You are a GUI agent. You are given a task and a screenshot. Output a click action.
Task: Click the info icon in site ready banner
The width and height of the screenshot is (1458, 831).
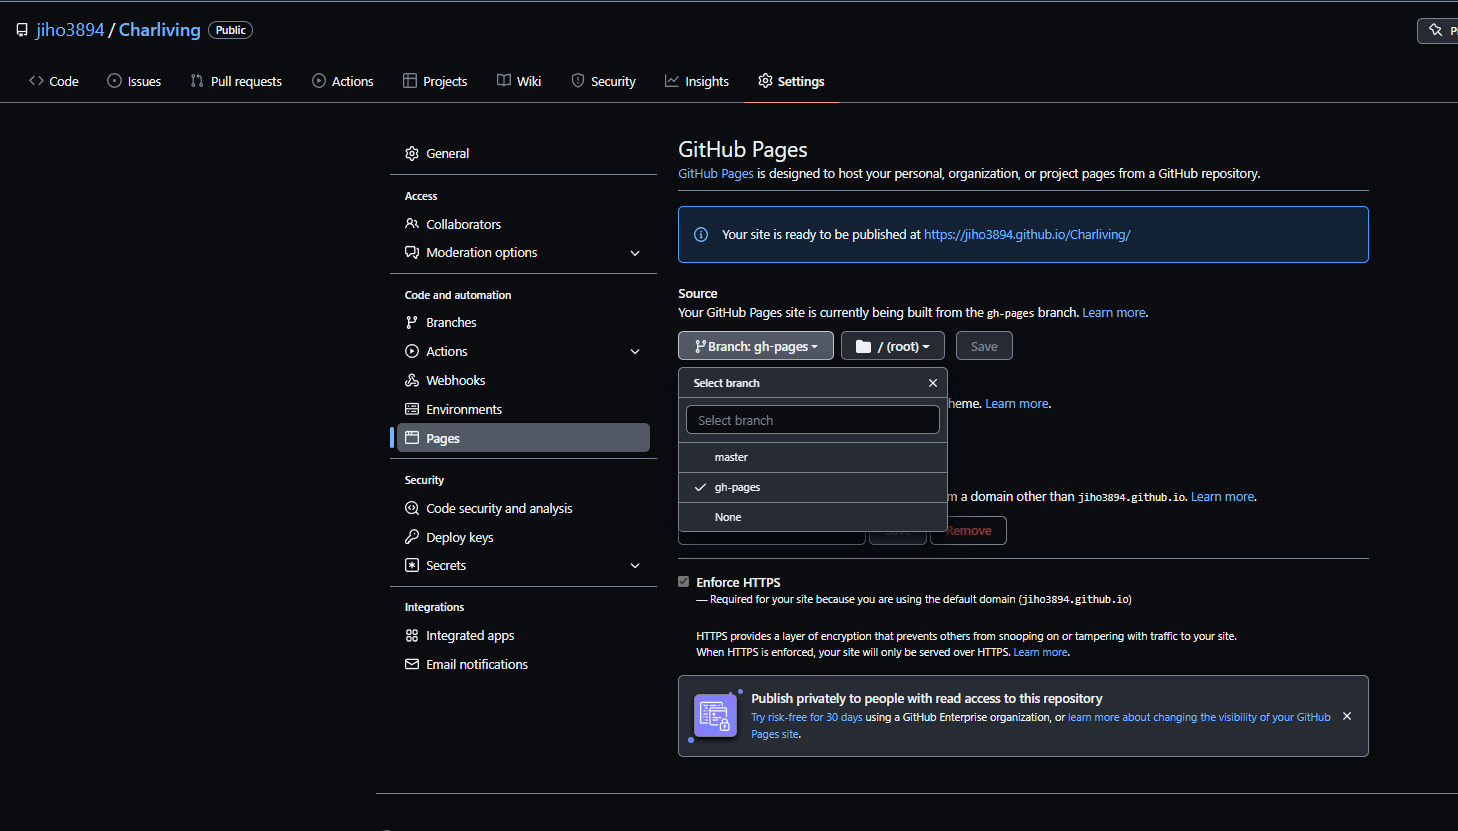coord(701,234)
